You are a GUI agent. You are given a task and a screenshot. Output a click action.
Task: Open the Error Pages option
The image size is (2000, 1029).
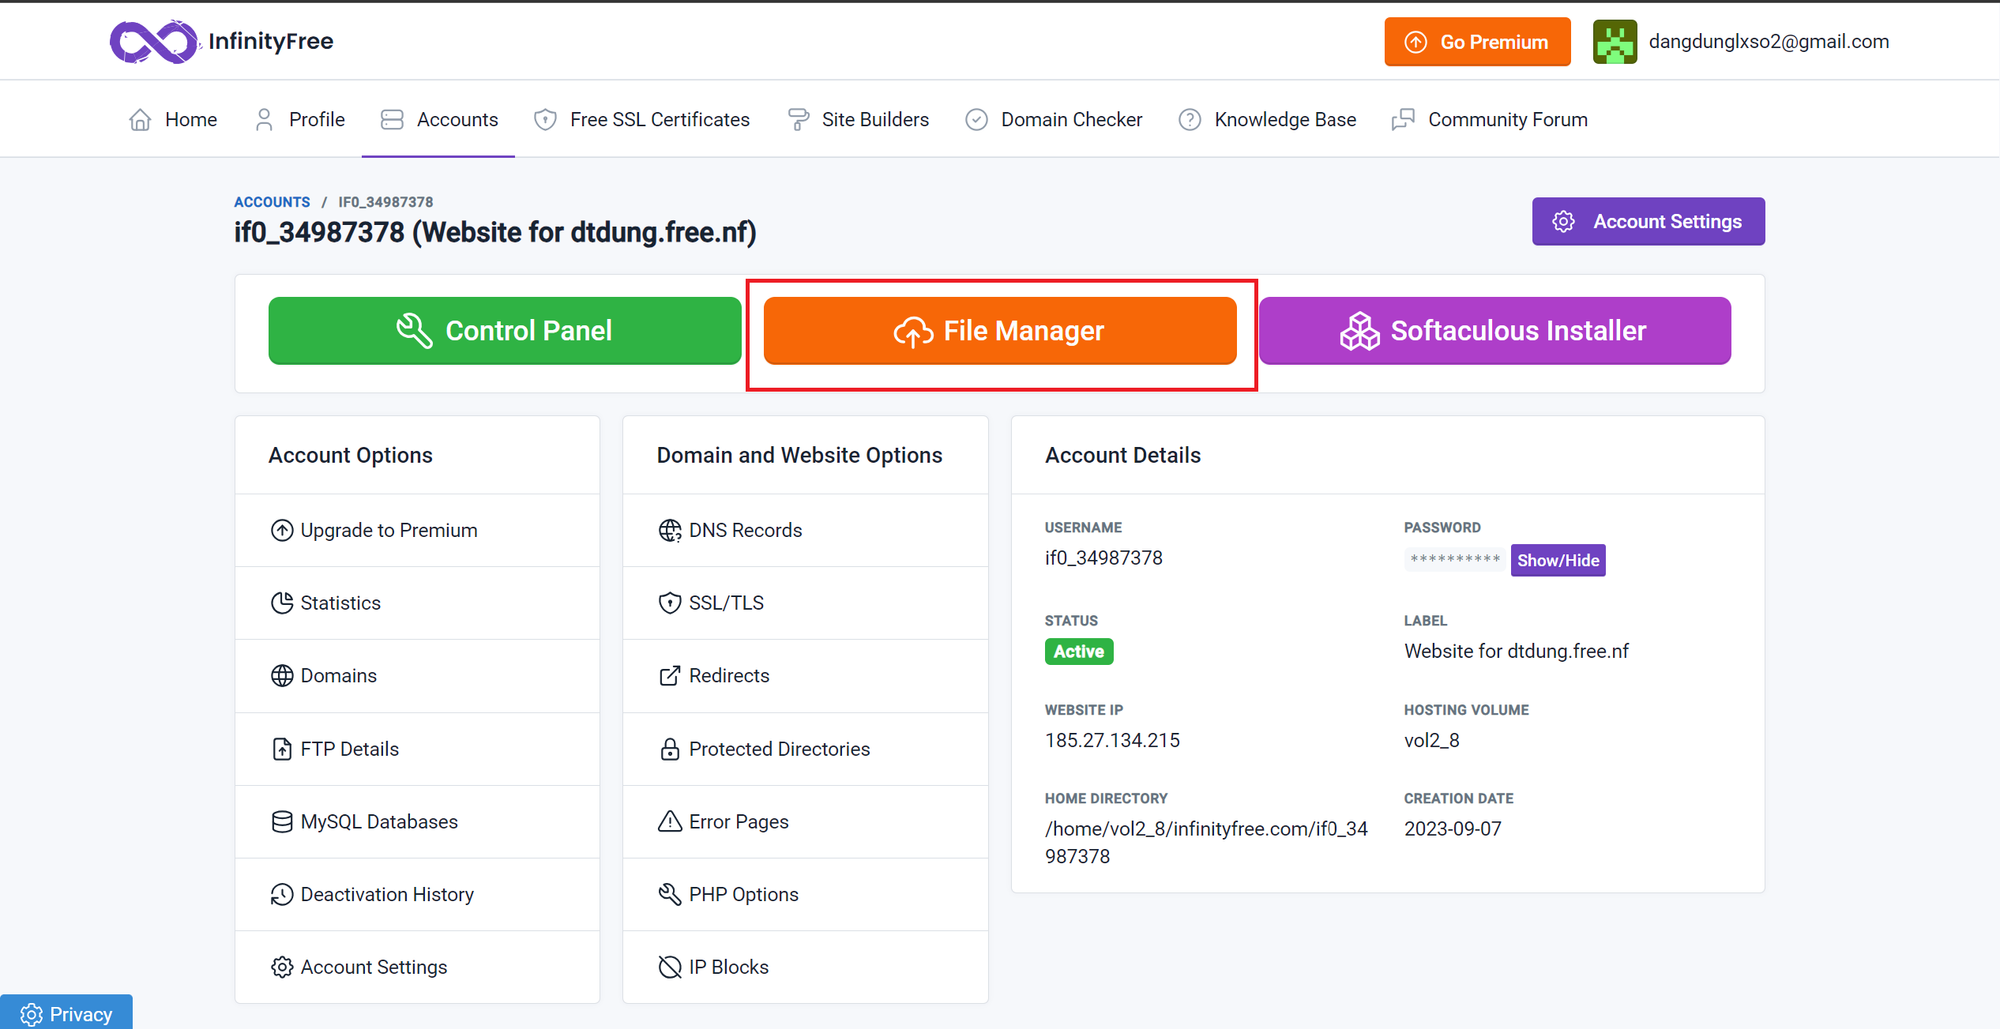coord(805,822)
